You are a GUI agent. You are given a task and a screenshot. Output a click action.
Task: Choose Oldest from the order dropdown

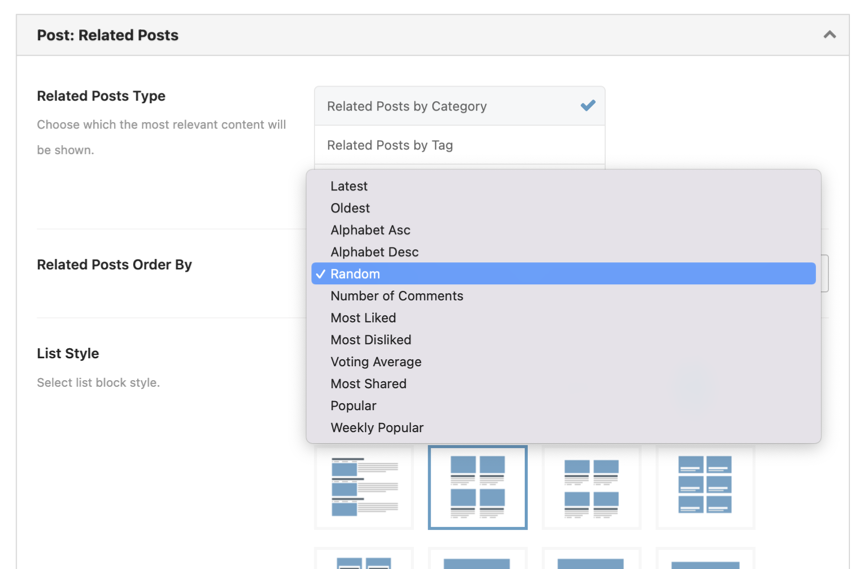pyautogui.click(x=563, y=208)
